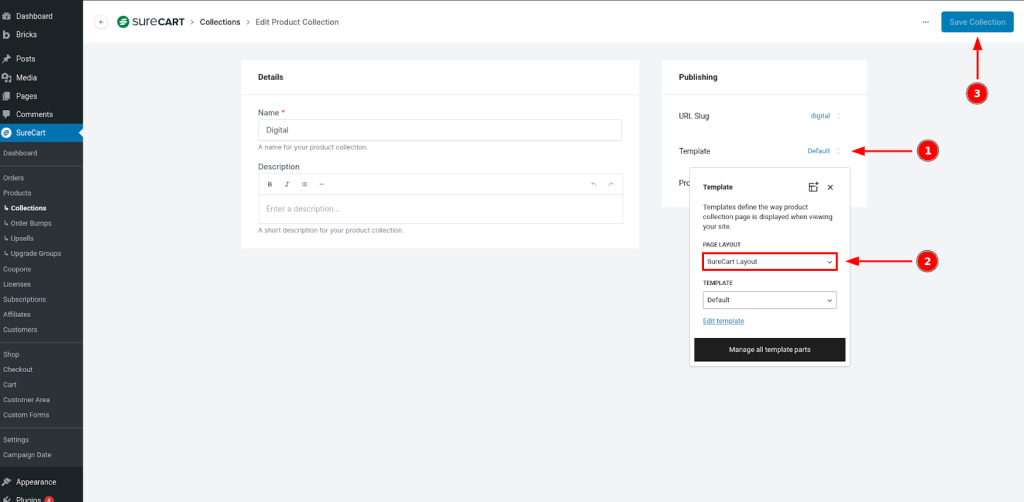
Task: Click the Edit template link
Action: [x=723, y=321]
